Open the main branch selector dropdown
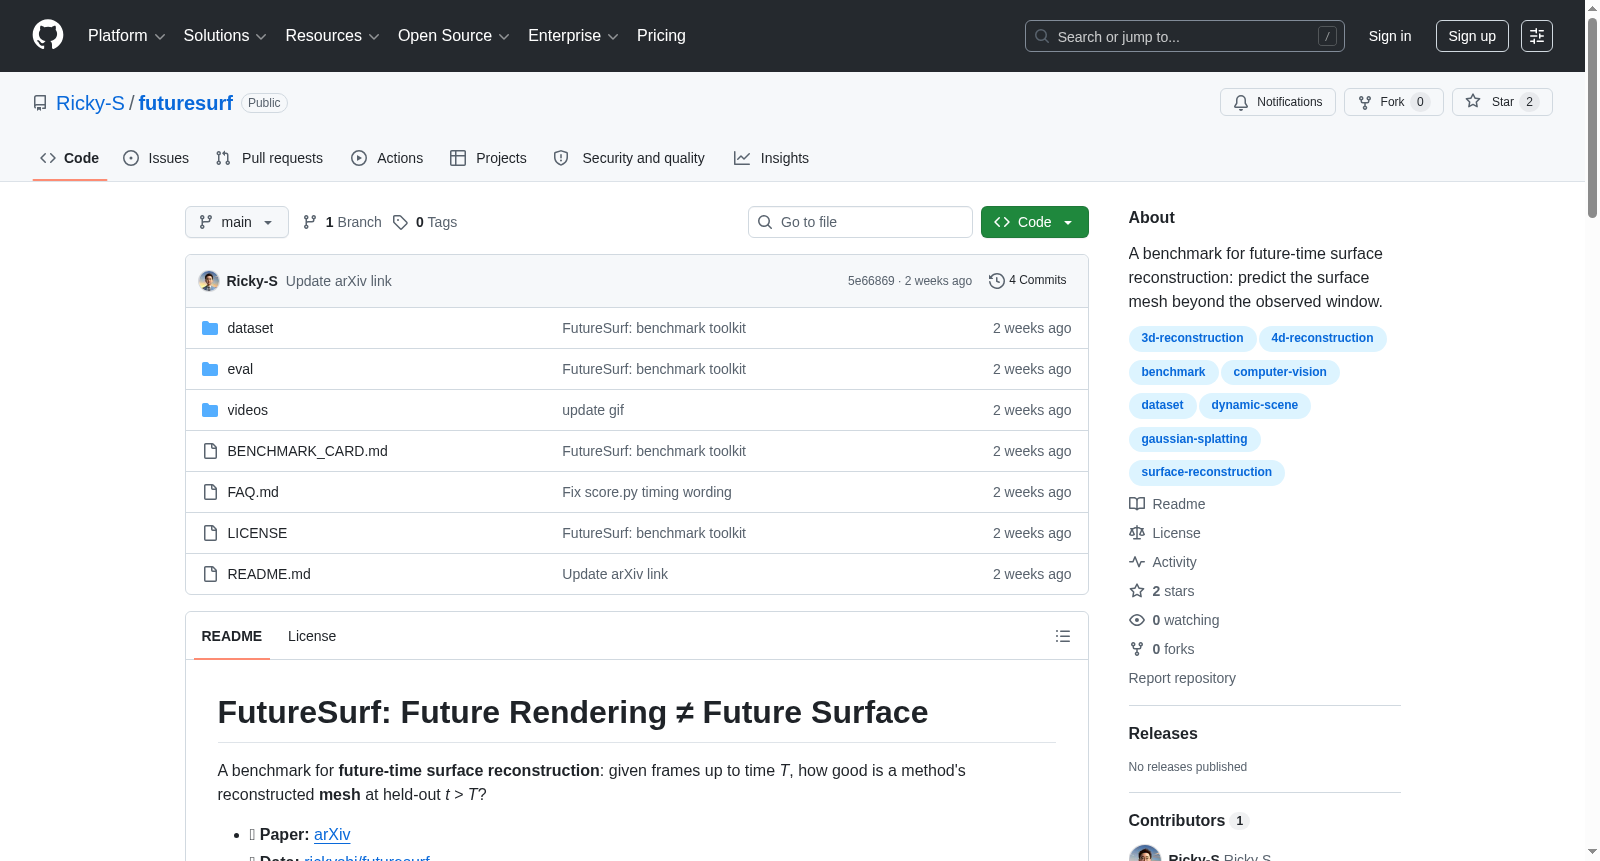This screenshot has width=1600, height=861. point(237,222)
